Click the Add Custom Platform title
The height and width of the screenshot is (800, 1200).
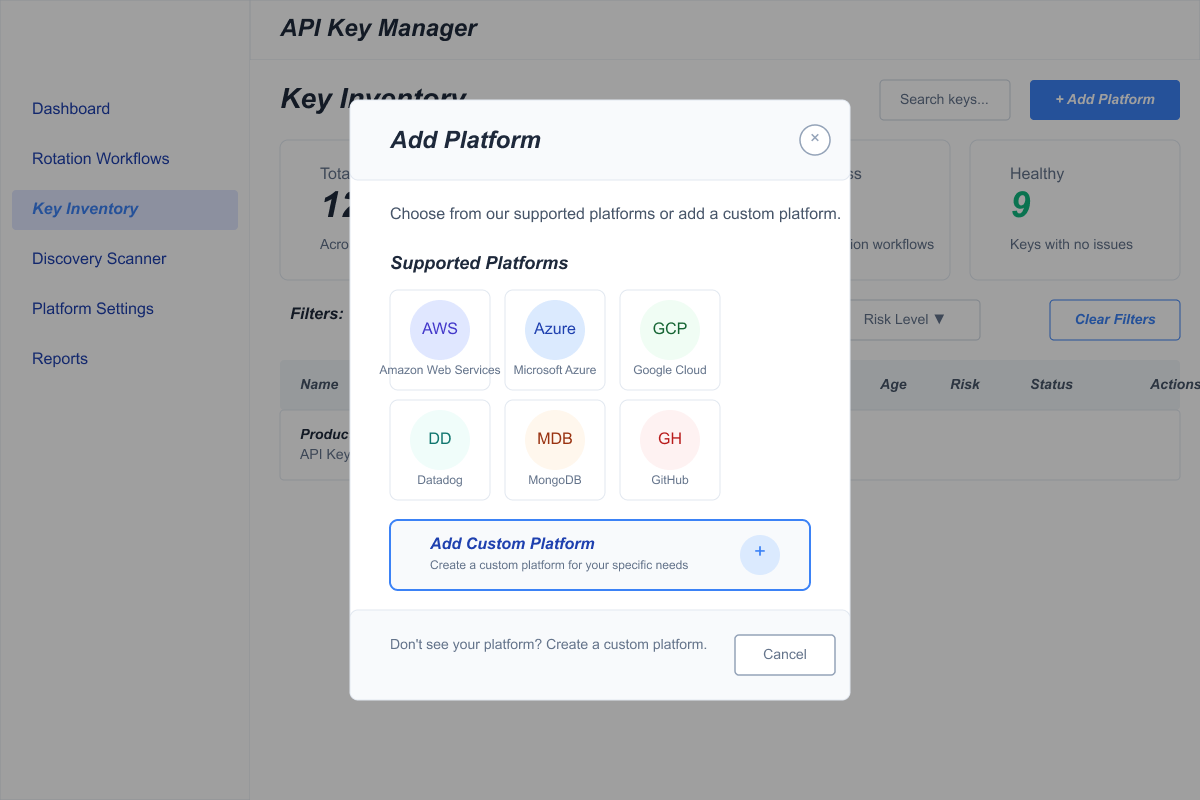click(x=512, y=544)
